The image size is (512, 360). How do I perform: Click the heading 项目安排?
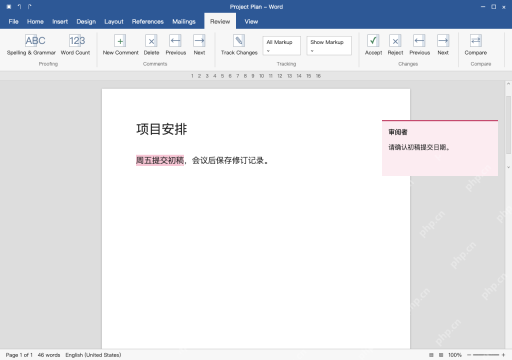pyautogui.click(x=162, y=129)
